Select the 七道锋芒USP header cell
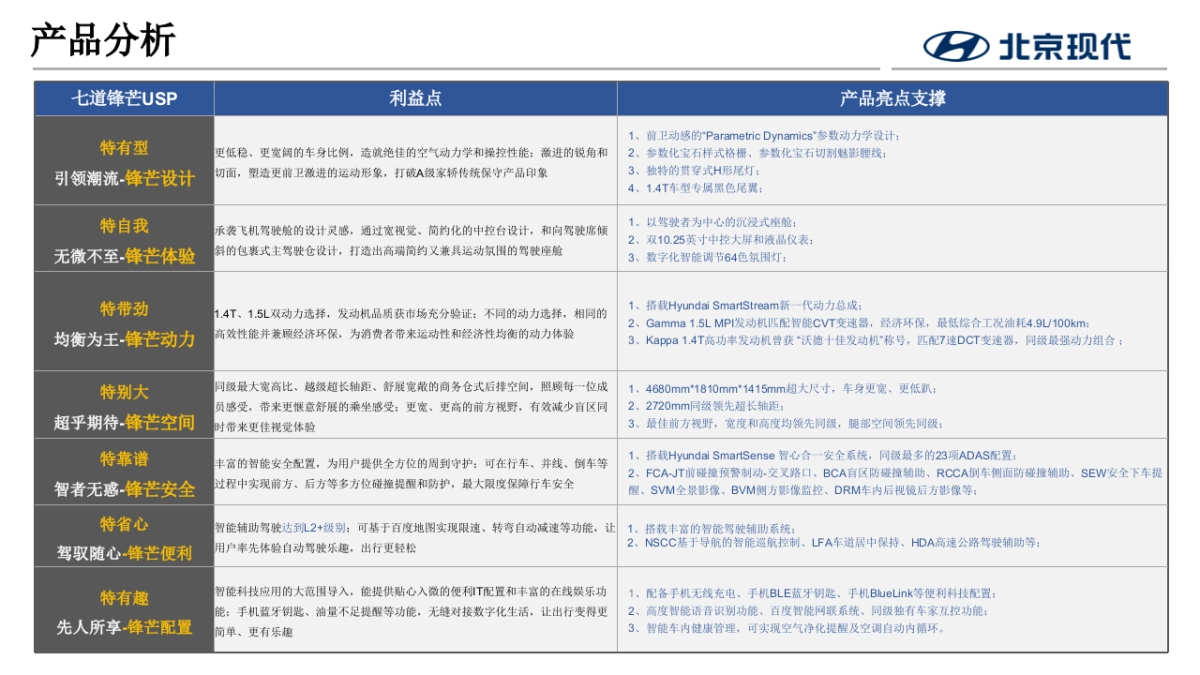The width and height of the screenshot is (1200, 675). click(125, 98)
